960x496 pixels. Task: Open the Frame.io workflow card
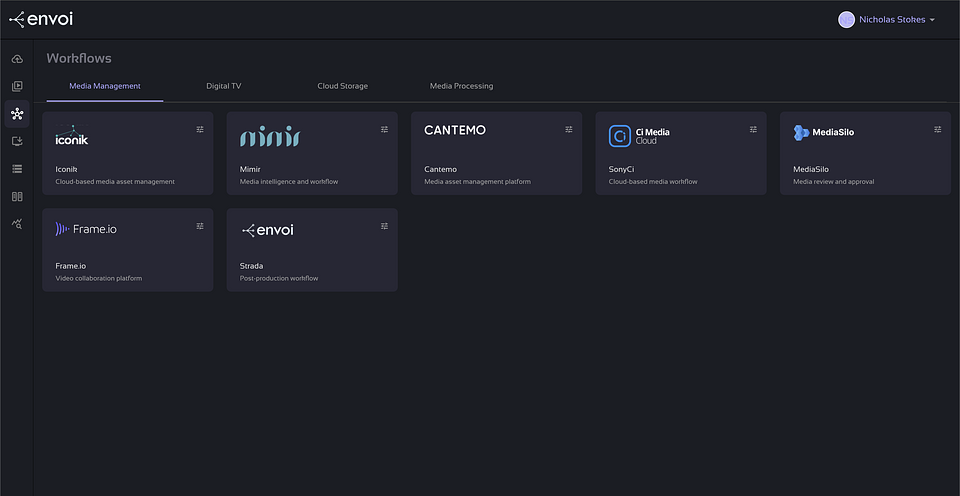(x=127, y=250)
